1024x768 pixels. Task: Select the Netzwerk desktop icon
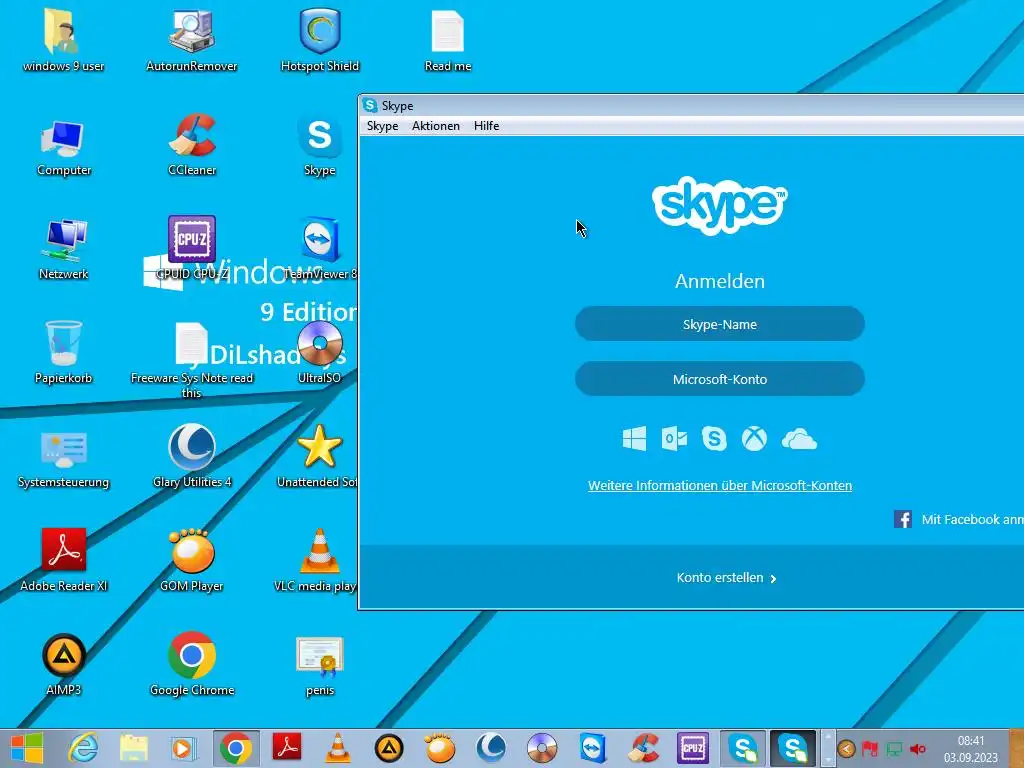point(63,249)
